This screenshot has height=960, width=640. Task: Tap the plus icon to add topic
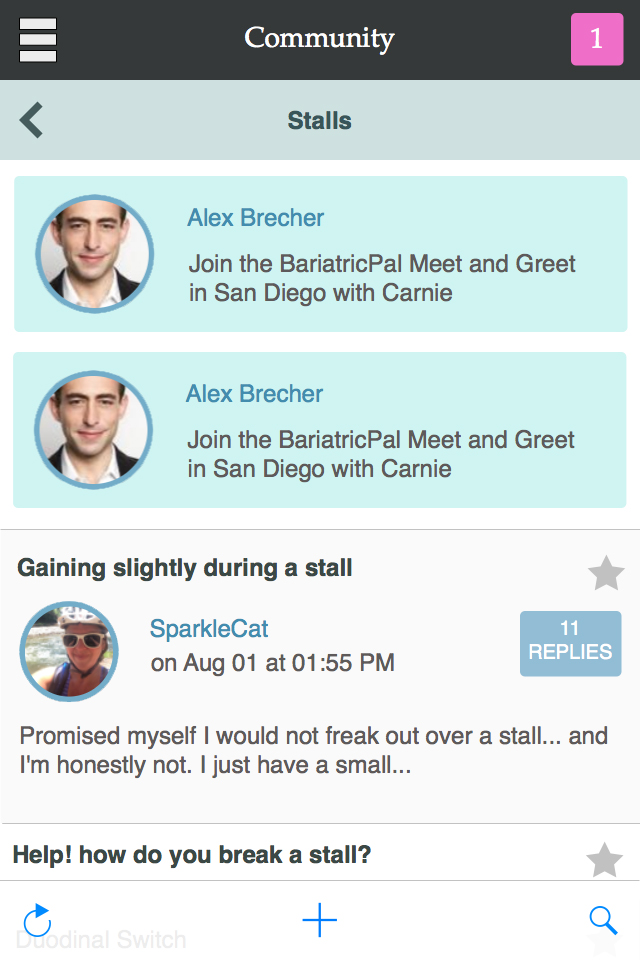320,920
